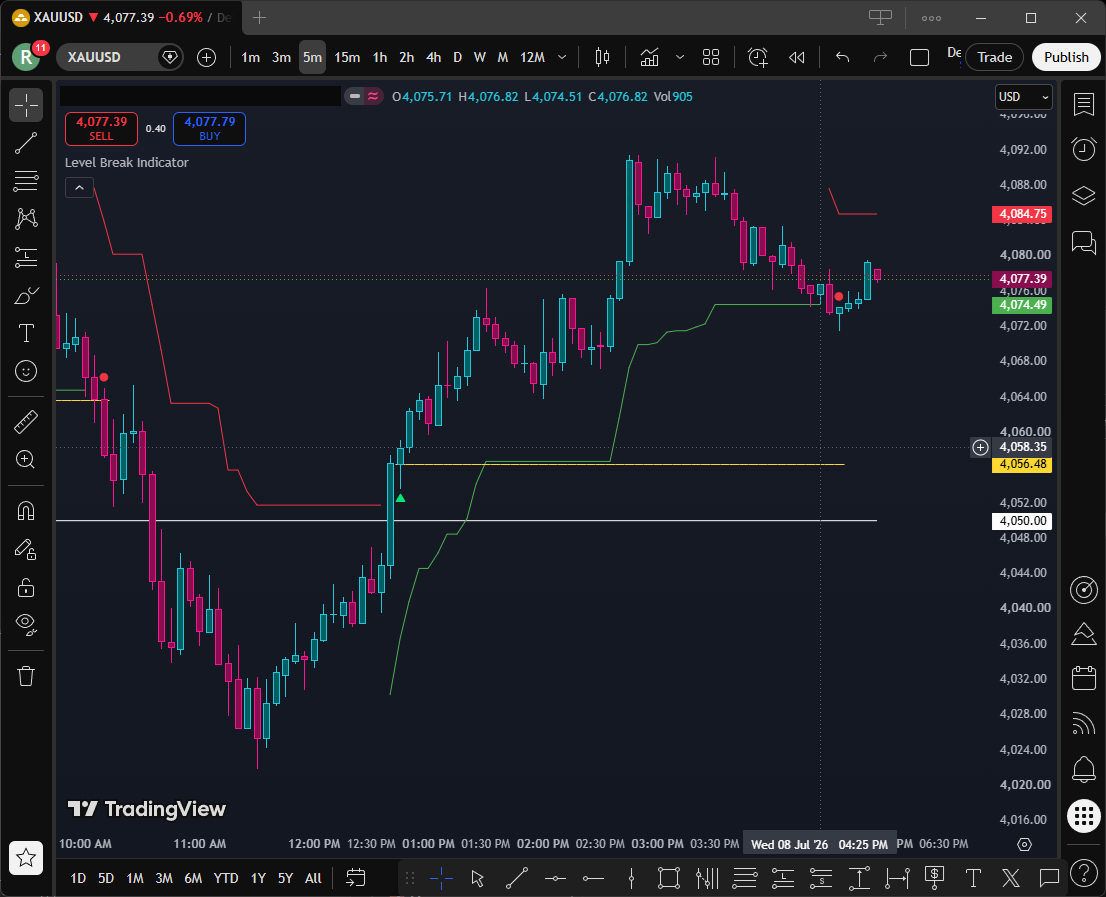Open the apps grid round button
1106x897 pixels.
click(x=1083, y=817)
